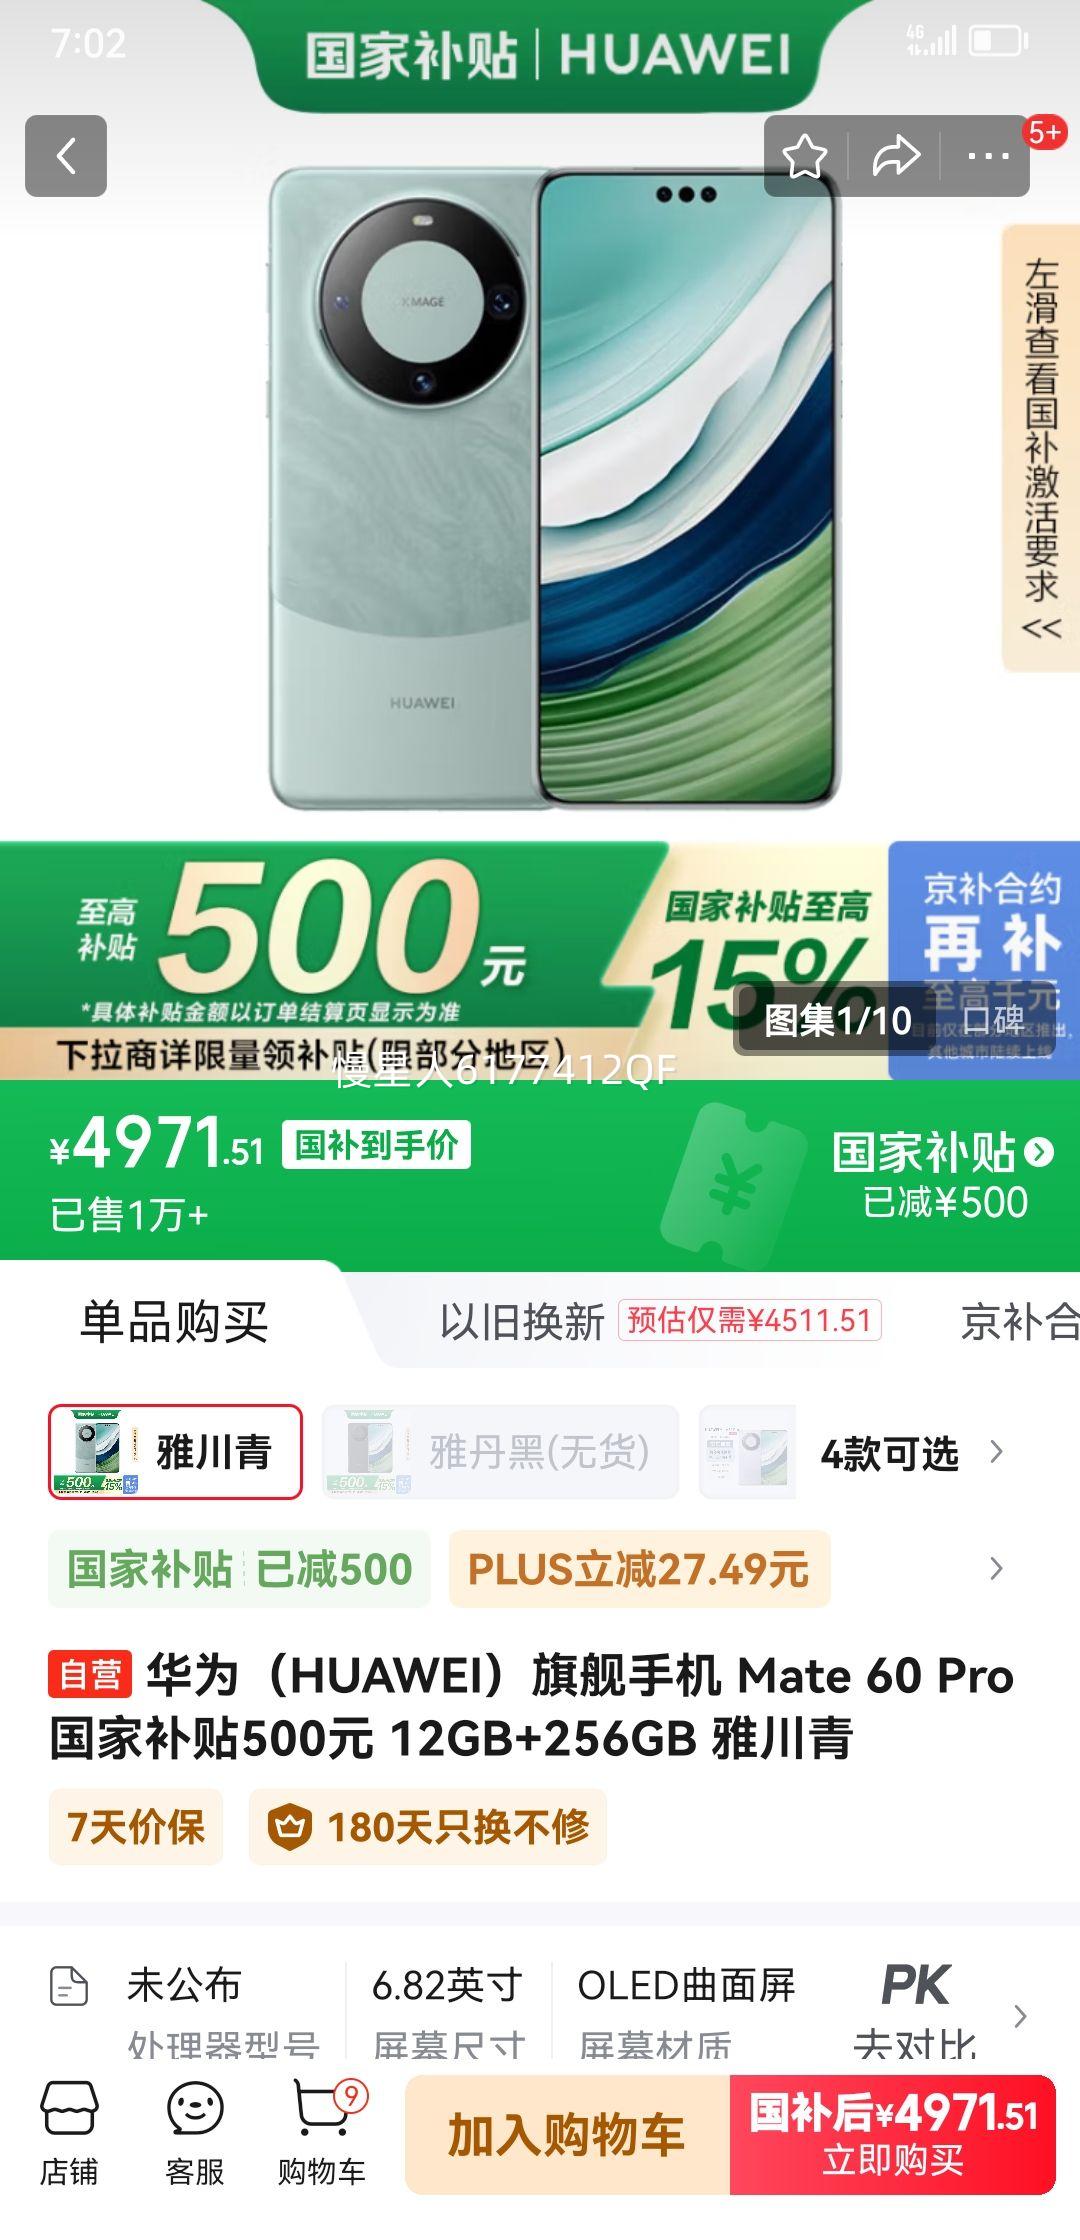Screen dimensions: 1080x2240
Task: Tap 加入购物车 button
Action: pos(567,2135)
